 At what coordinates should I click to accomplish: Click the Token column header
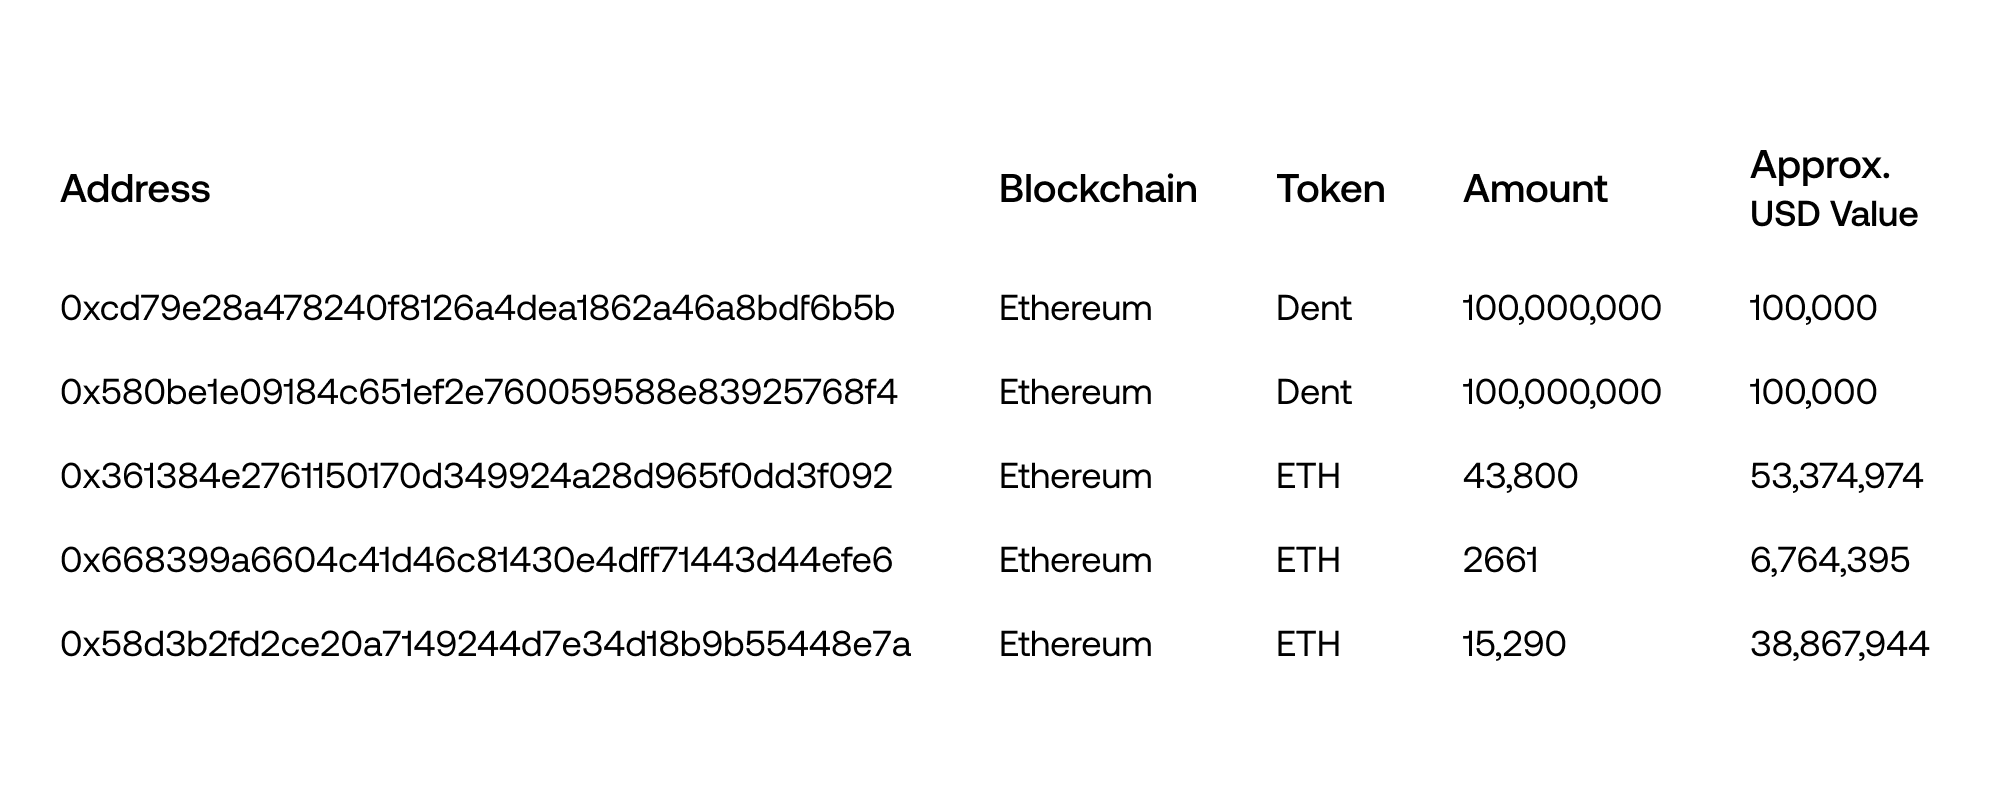point(1330,189)
